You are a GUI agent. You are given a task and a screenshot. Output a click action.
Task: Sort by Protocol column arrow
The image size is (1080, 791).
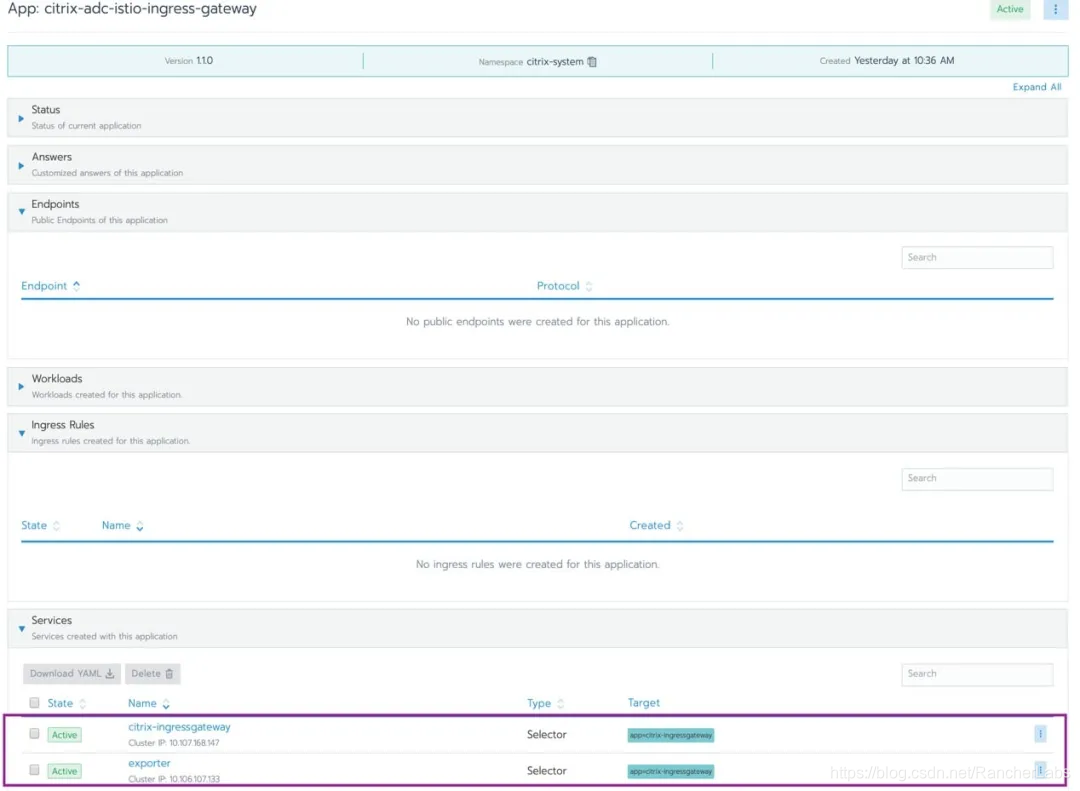pyautogui.click(x=588, y=286)
